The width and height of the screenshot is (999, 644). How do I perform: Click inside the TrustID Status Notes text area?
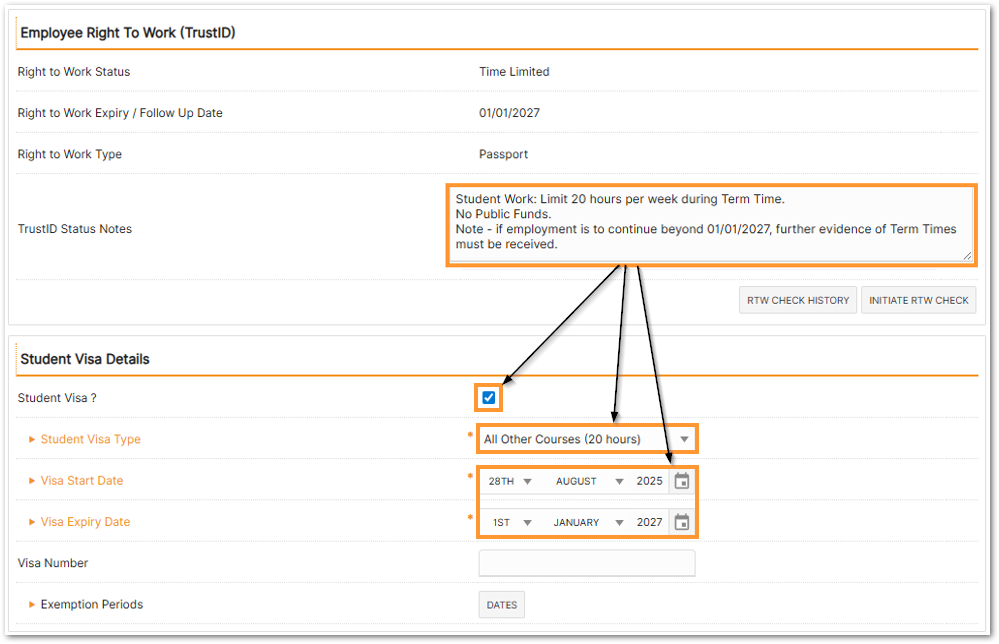[709, 224]
